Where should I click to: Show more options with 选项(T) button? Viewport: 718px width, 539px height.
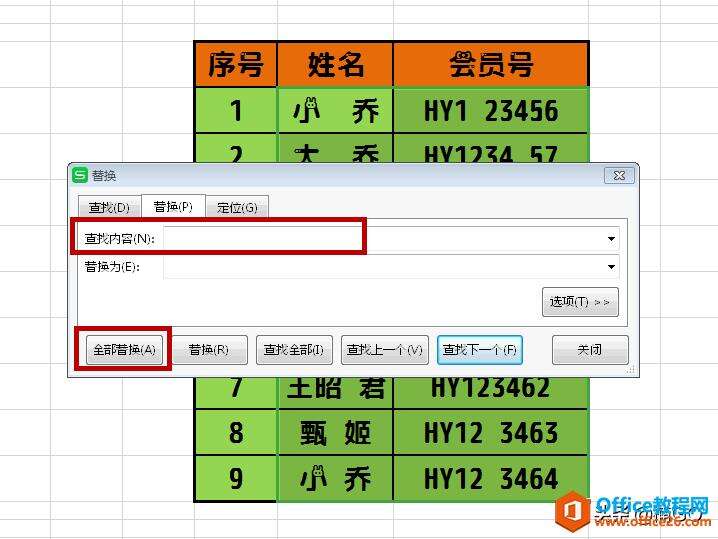click(580, 302)
